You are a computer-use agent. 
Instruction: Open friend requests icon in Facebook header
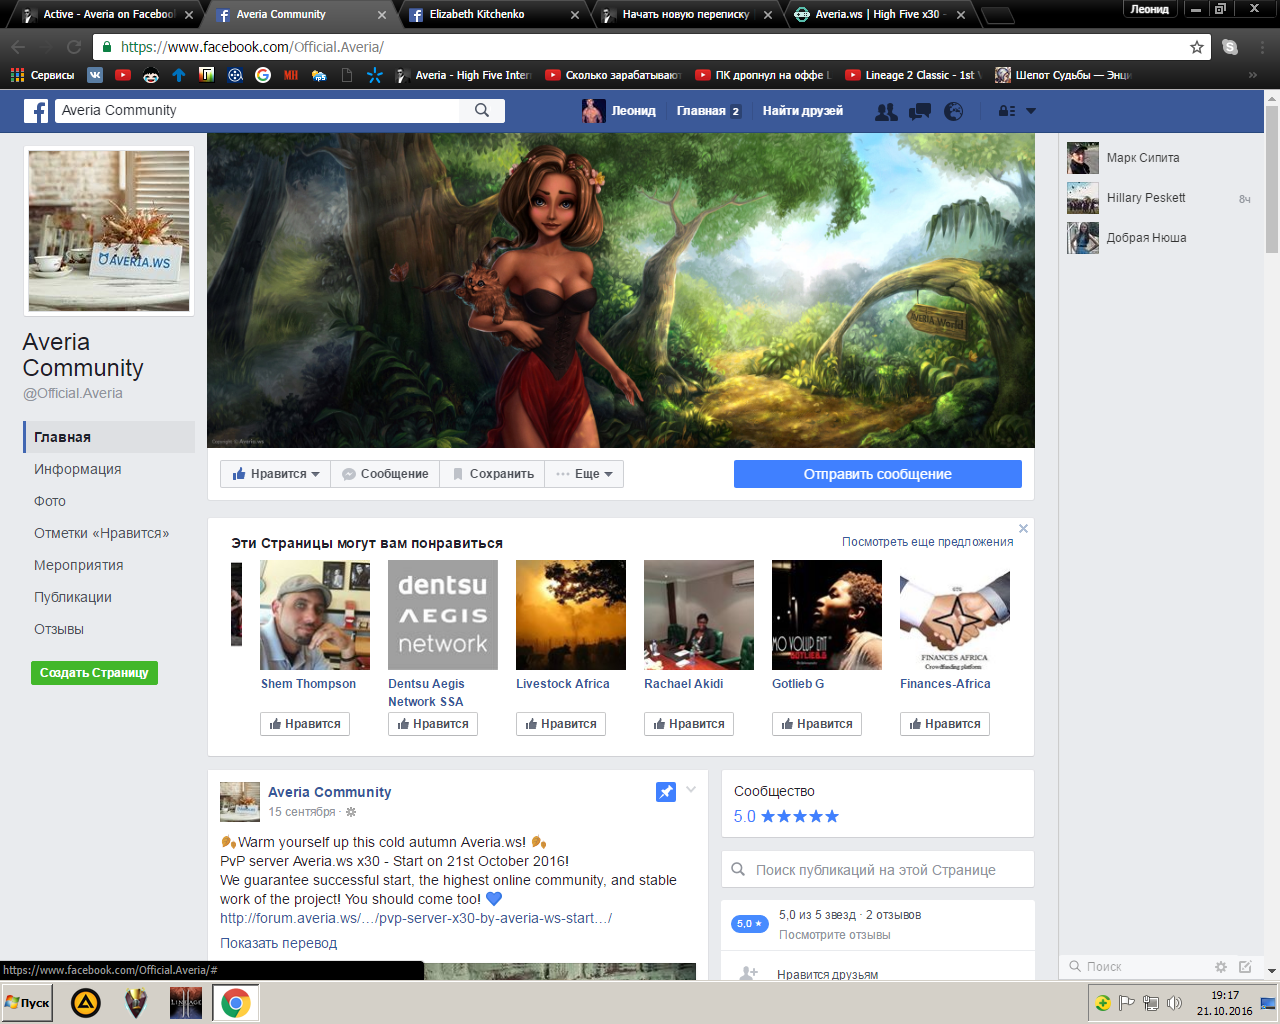coord(886,111)
